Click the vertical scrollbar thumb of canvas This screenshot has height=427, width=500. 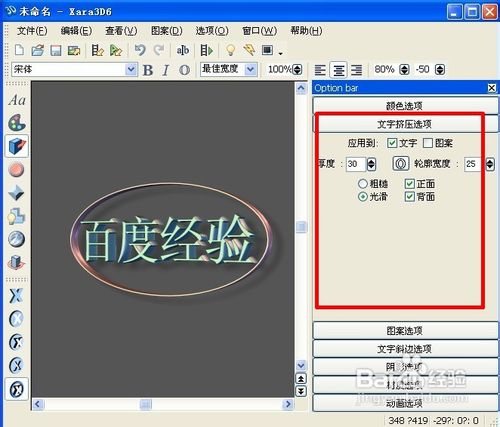tap(301, 227)
